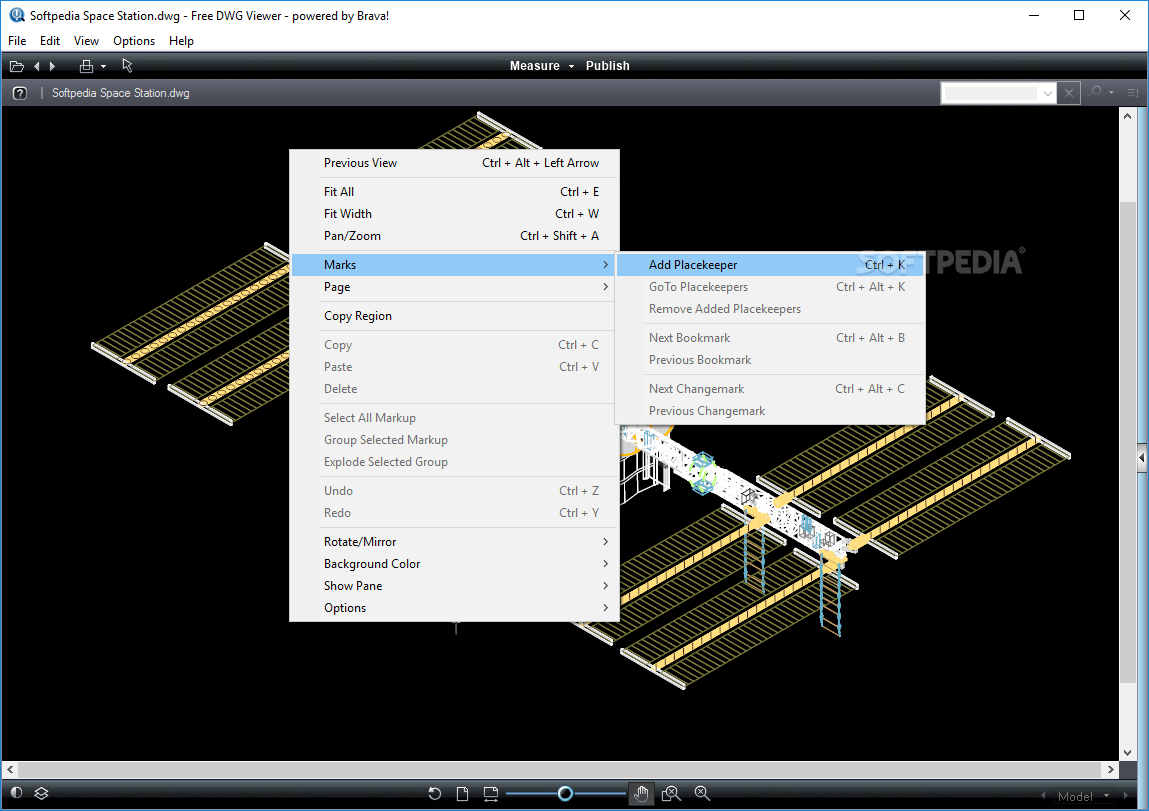Click the Softpedia Space Station.dwg file label
The width and height of the screenshot is (1149, 811).
pos(121,93)
